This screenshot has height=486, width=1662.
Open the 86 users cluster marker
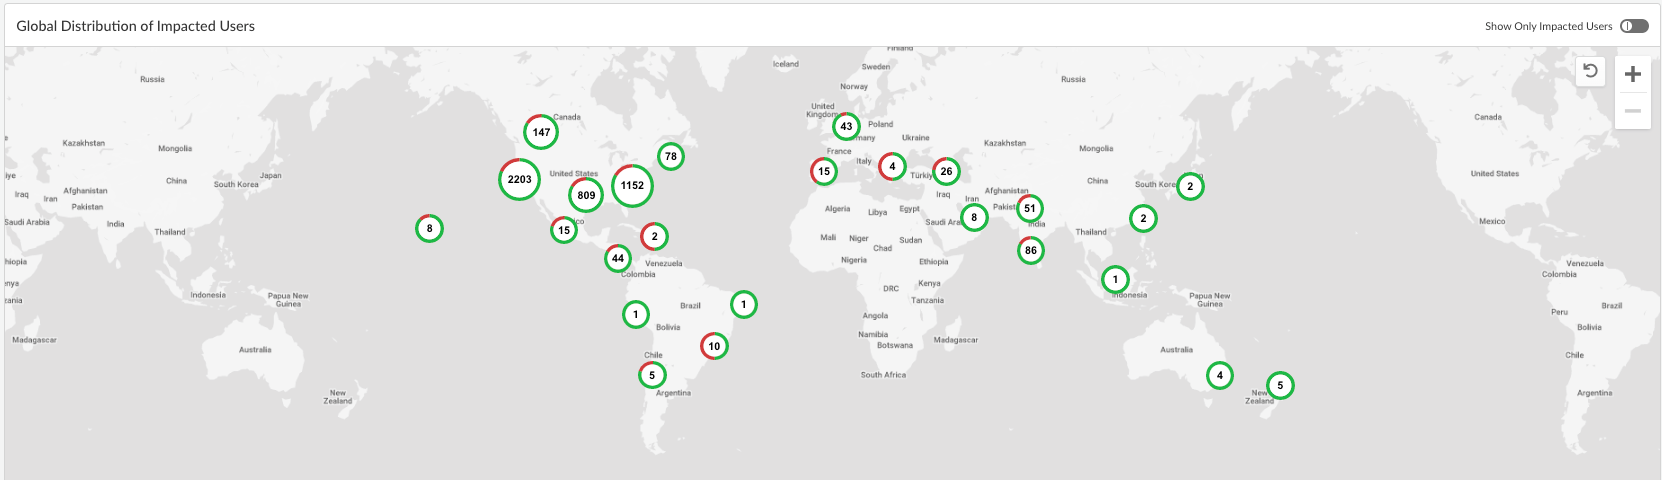pyautogui.click(x=1031, y=250)
